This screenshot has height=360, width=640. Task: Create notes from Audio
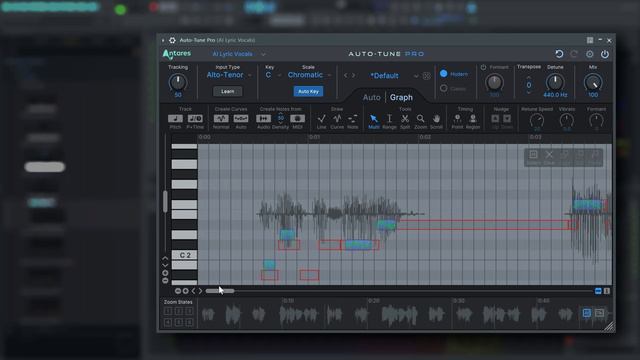click(263, 118)
